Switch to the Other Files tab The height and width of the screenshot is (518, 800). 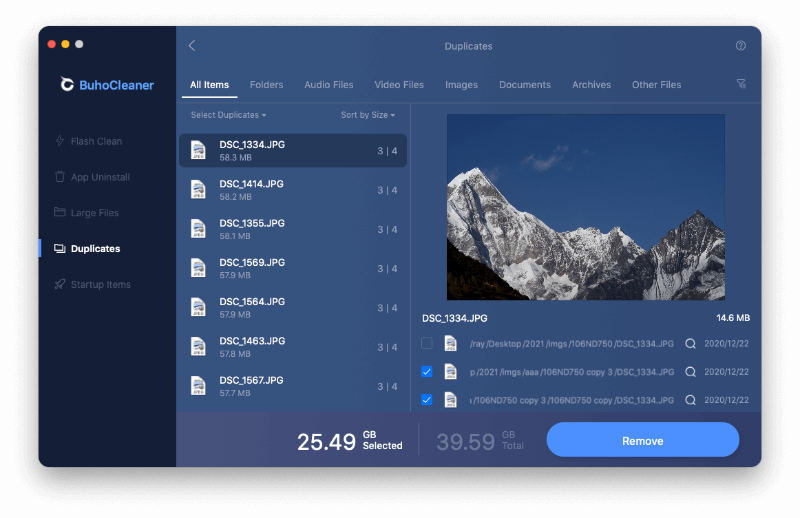(x=656, y=85)
